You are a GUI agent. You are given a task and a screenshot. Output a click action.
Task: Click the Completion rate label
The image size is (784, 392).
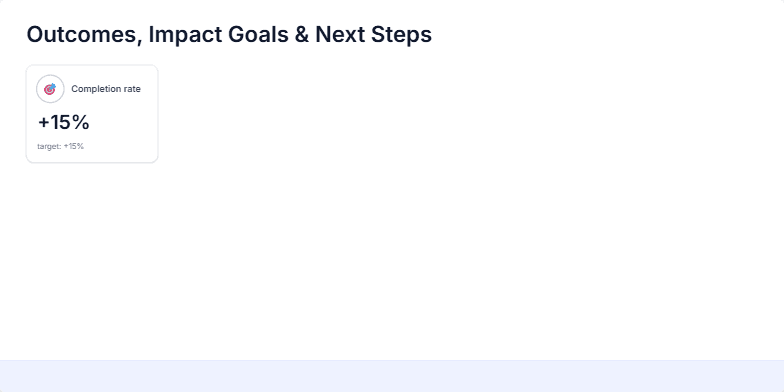(106, 89)
